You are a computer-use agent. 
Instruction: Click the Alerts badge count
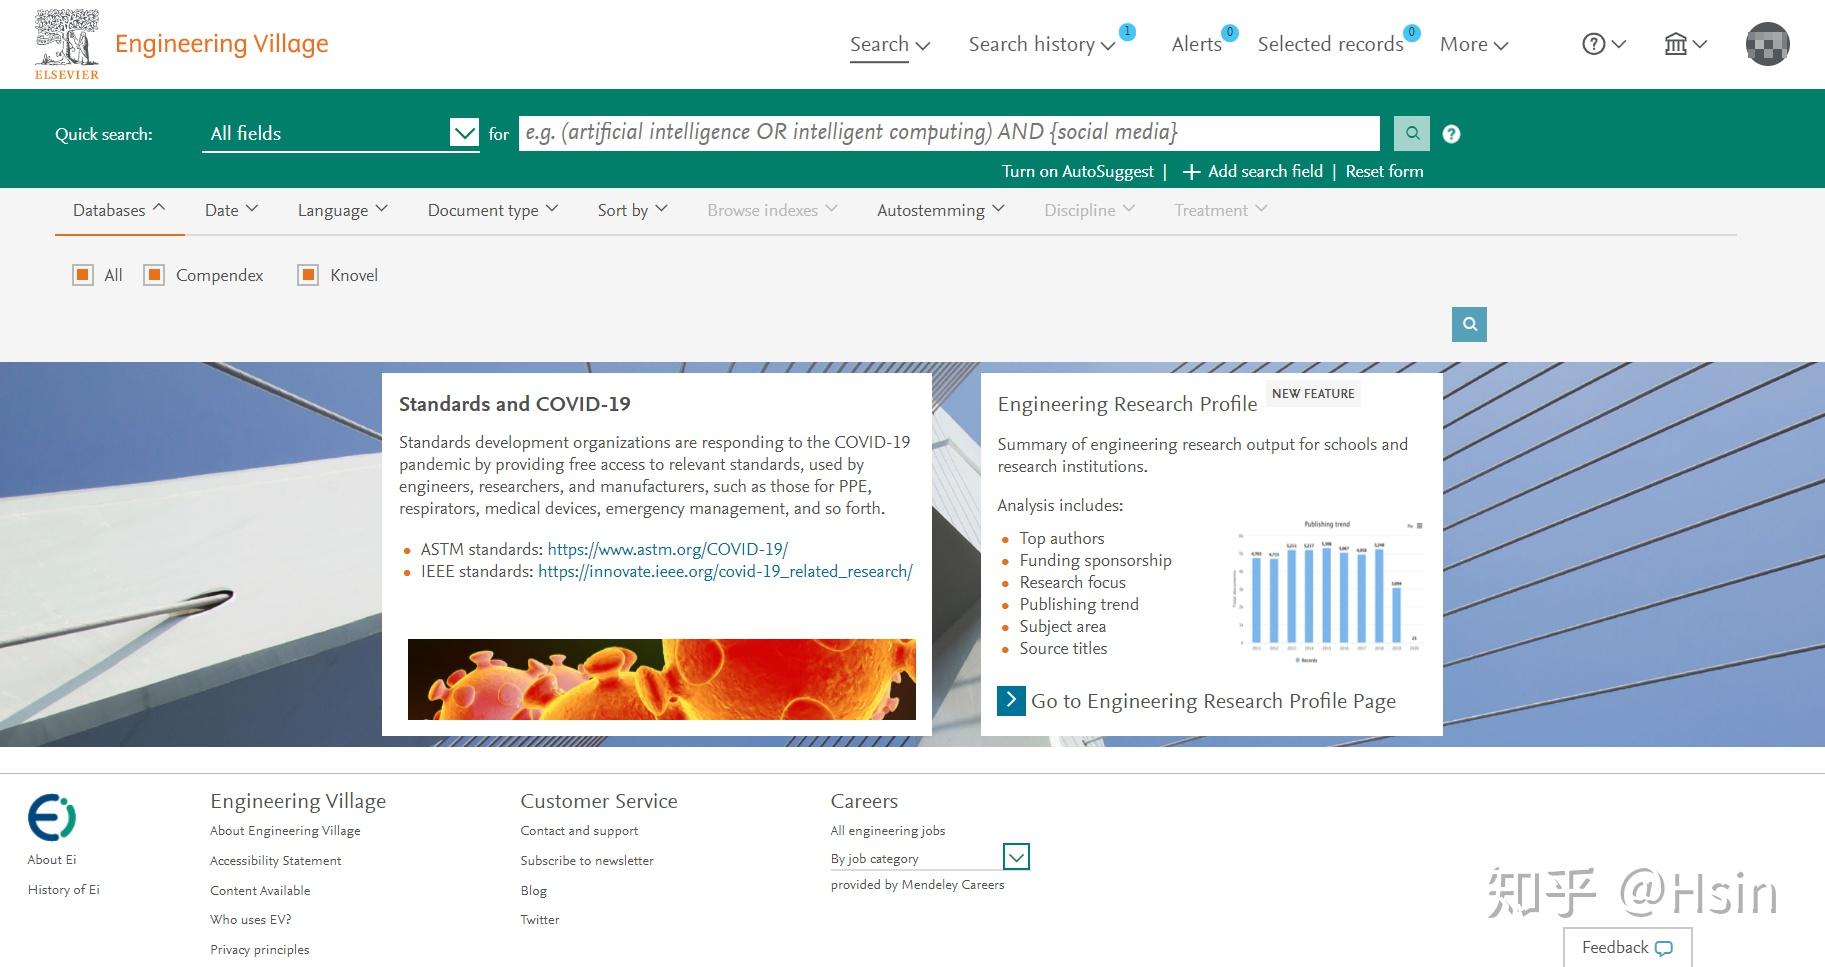click(x=1230, y=32)
